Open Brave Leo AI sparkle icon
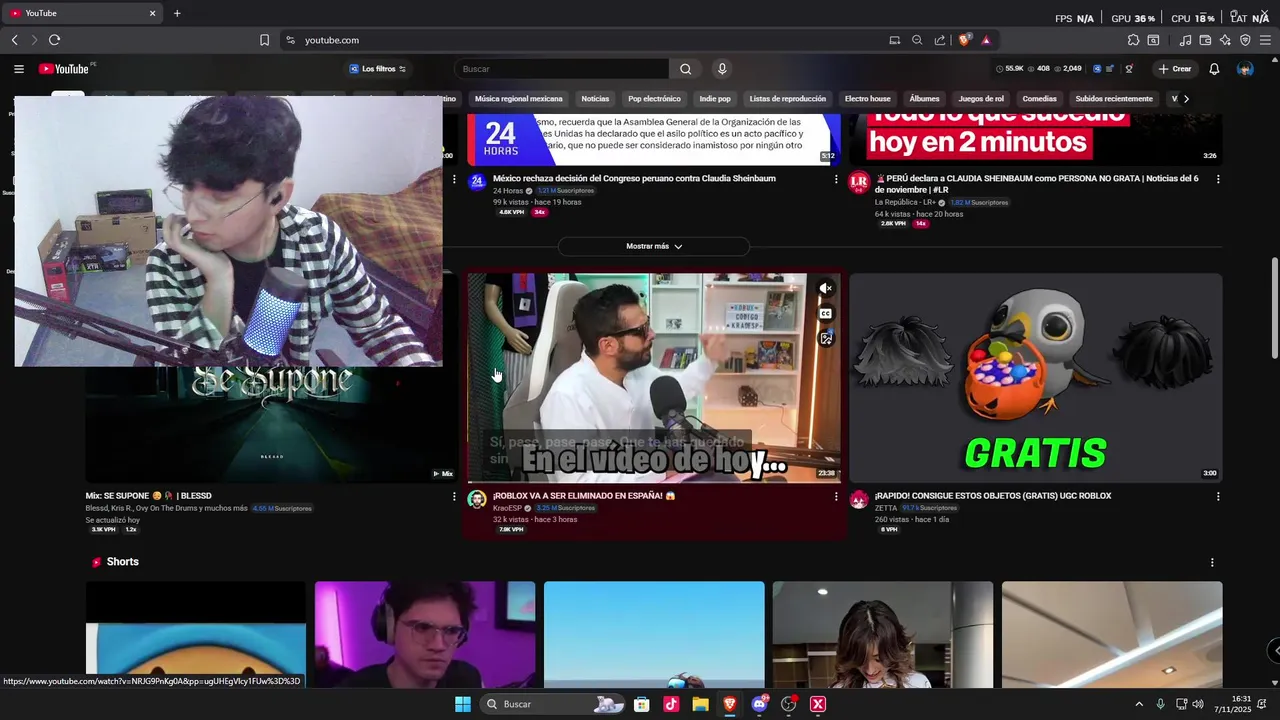Screen dimensions: 1280x720 point(1225,40)
